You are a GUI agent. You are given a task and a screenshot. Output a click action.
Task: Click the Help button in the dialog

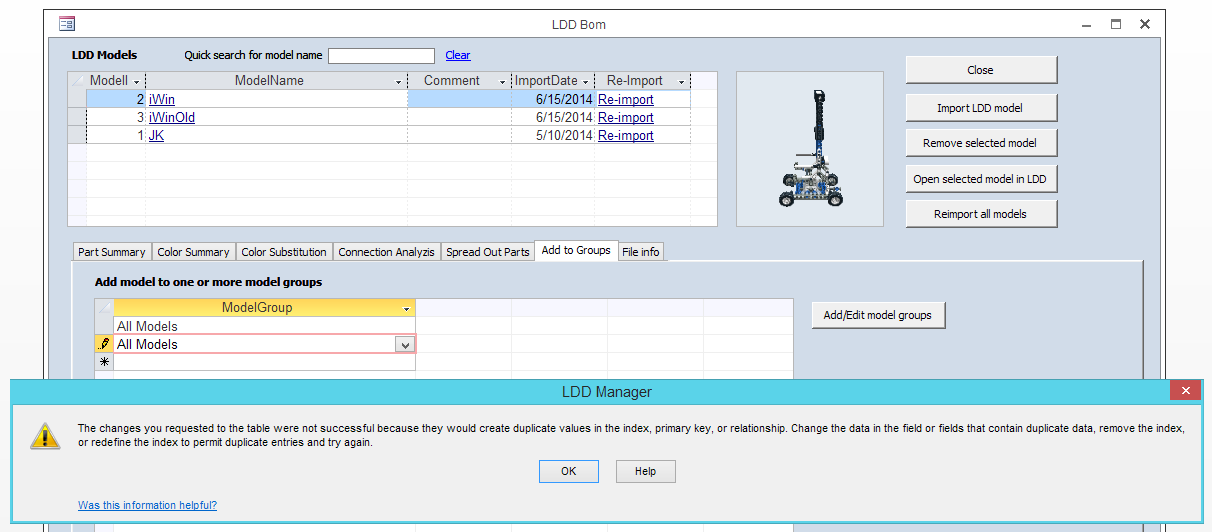pyautogui.click(x=646, y=471)
